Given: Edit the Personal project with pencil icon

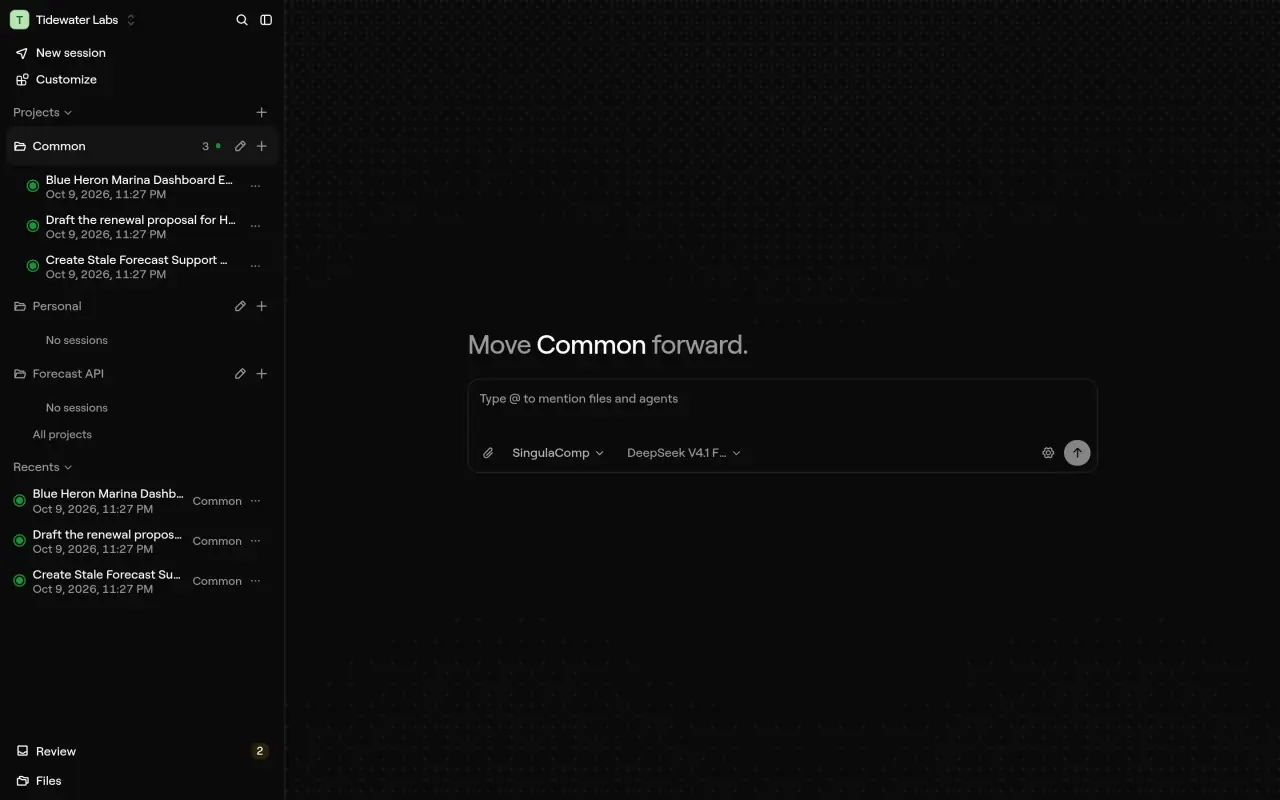Looking at the screenshot, I should [x=240, y=306].
